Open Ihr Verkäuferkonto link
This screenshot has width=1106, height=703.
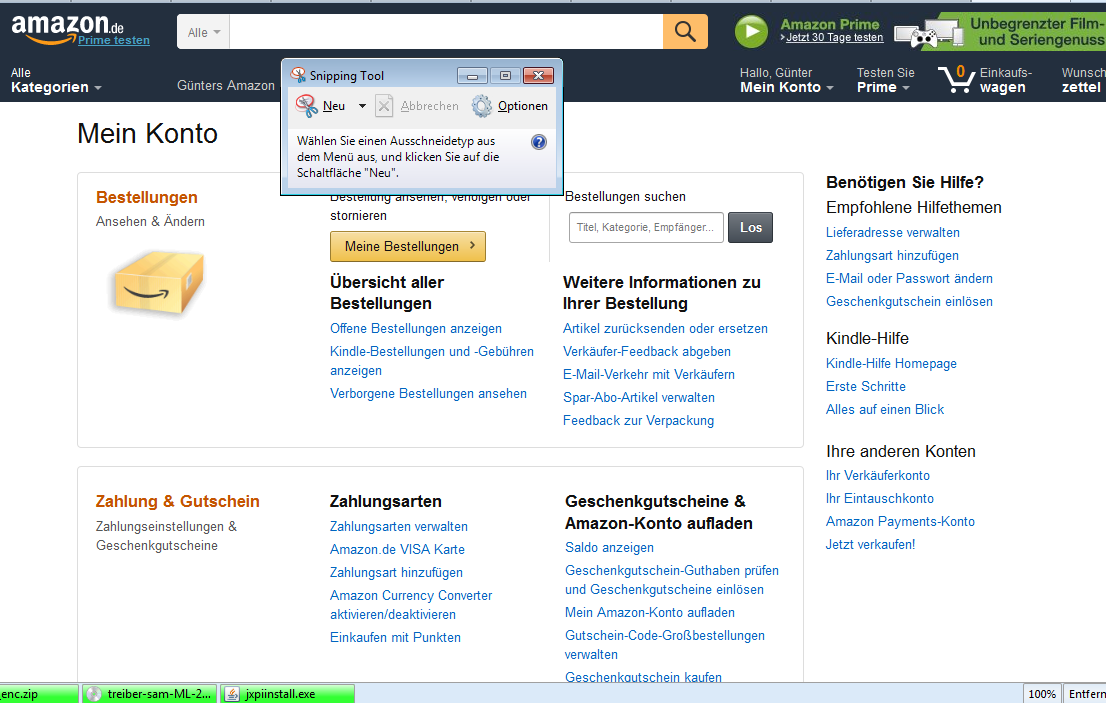(x=877, y=475)
